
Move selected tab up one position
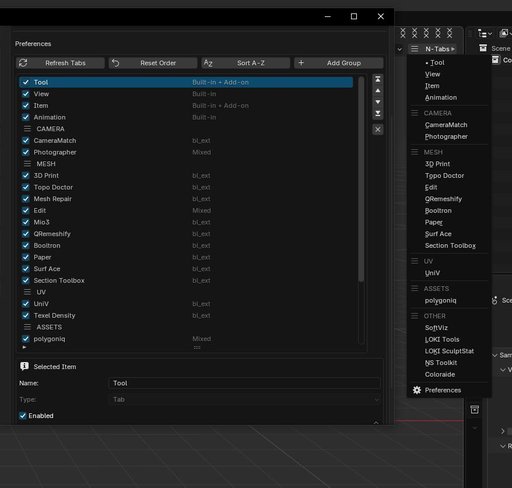[x=378, y=91]
